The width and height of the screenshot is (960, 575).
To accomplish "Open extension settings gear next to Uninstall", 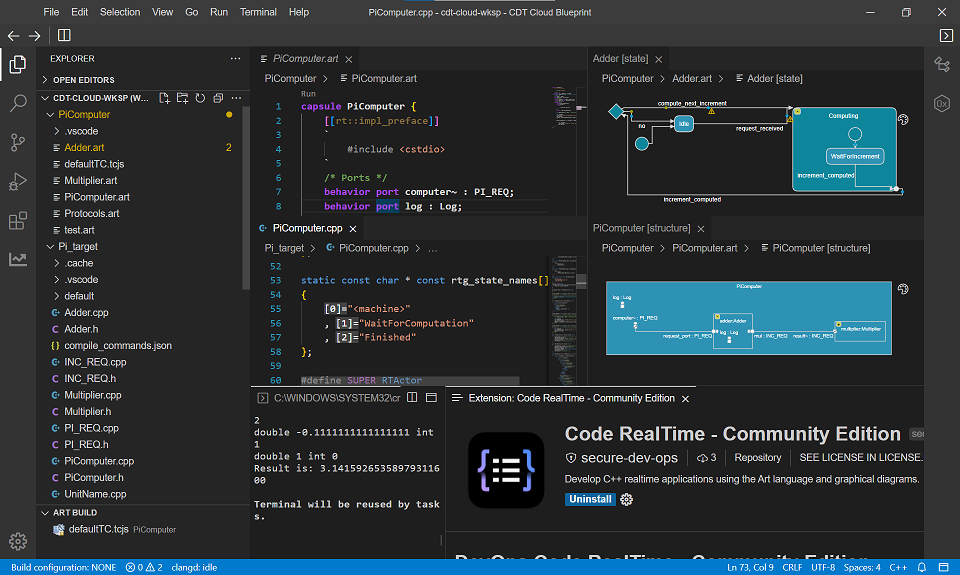I will pyautogui.click(x=627, y=499).
